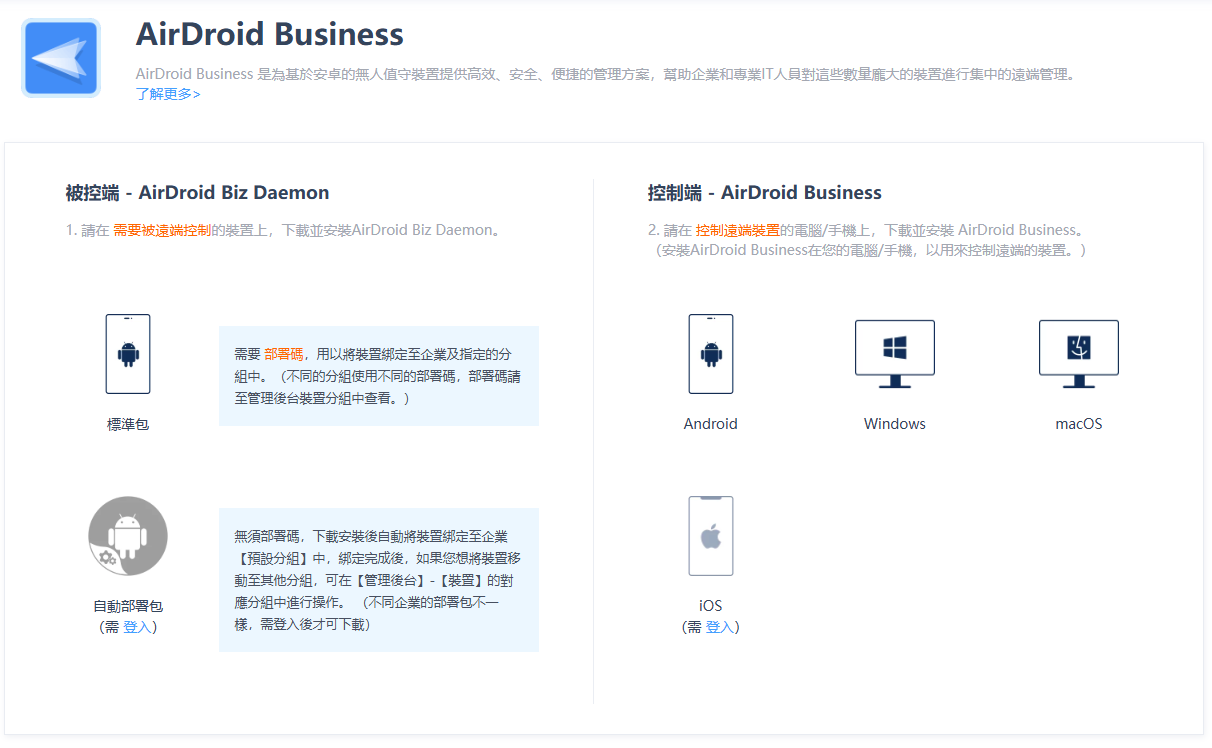Click the 控制端 - AirDroid Business heading

pyautogui.click(x=765, y=193)
